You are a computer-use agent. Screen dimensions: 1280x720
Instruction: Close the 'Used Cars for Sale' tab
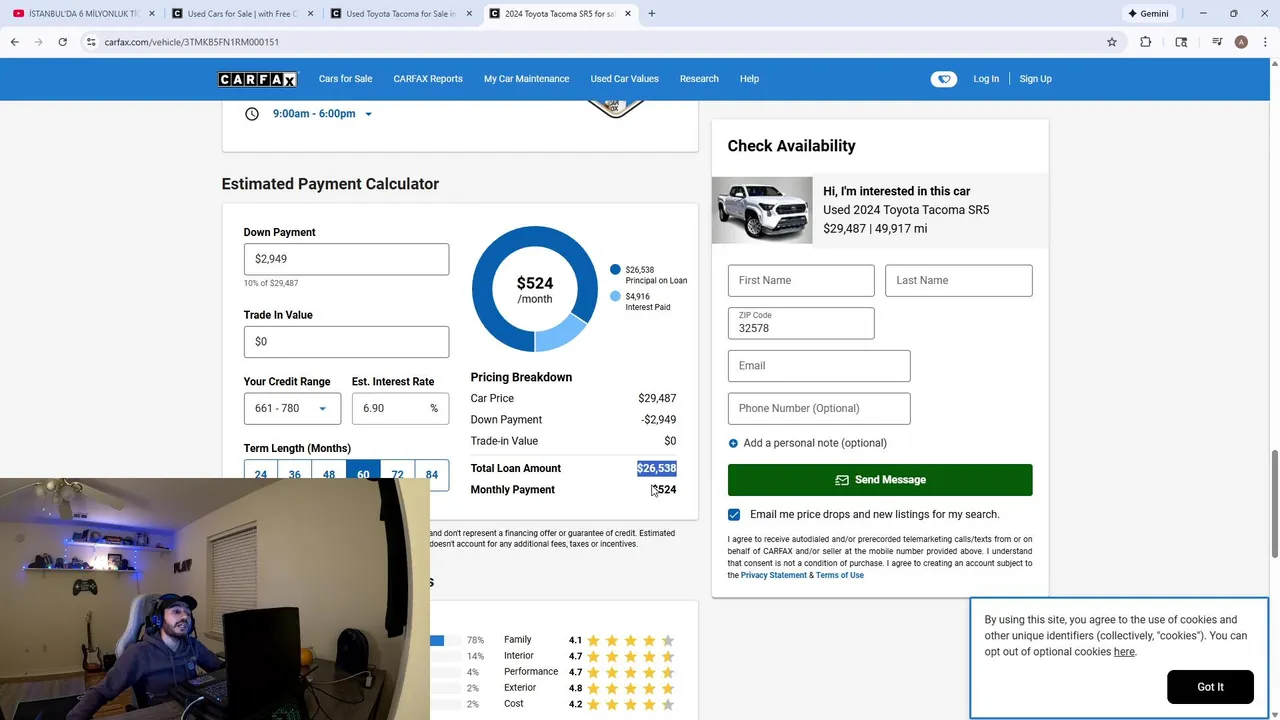310,14
